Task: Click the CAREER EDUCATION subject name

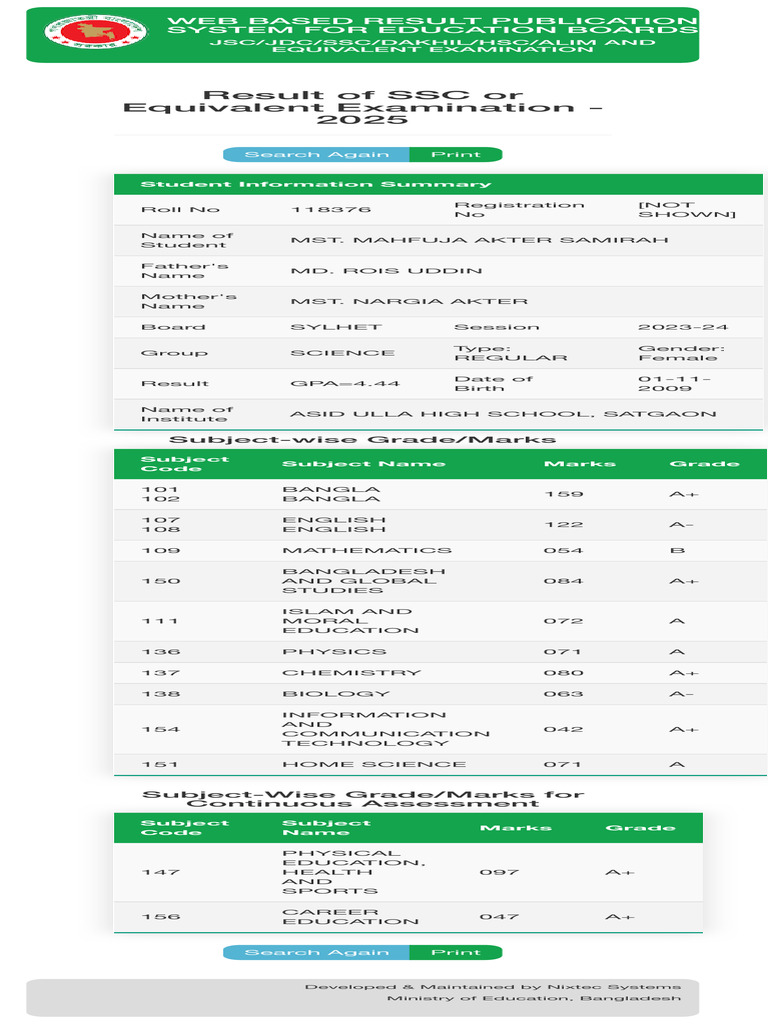Action: (350, 917)
